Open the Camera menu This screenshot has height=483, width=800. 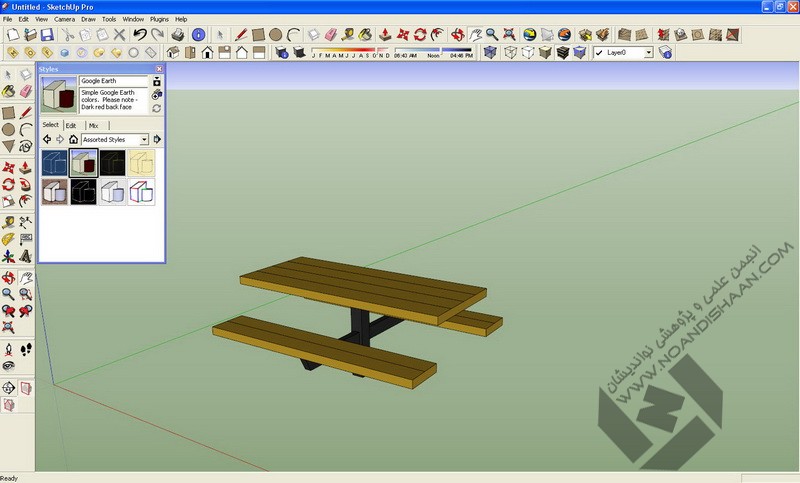tap(64, 19)
